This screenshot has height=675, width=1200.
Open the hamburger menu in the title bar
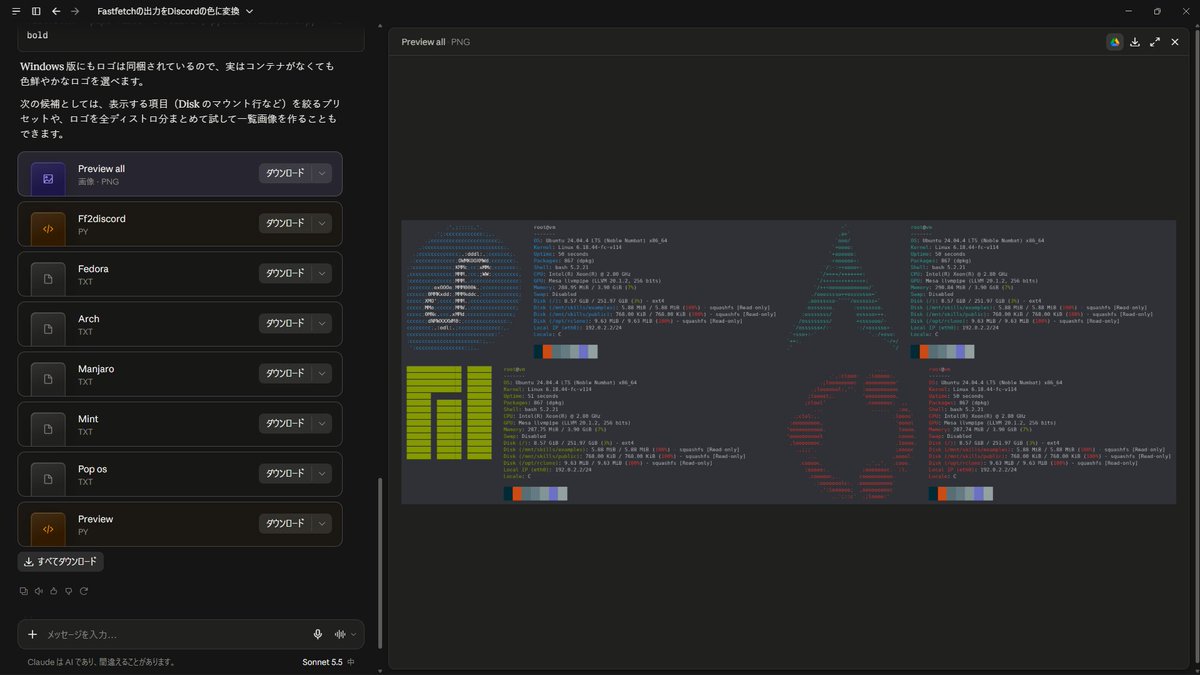click(15, 11)
